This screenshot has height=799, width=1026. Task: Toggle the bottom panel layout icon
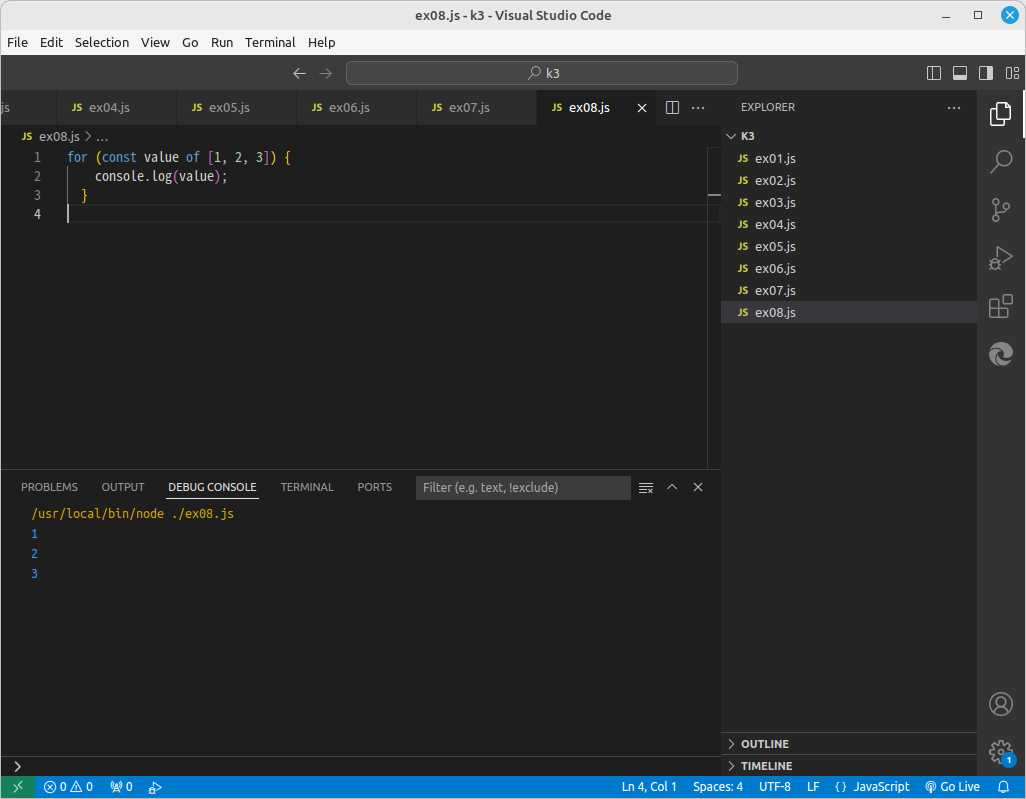point(960,73)
